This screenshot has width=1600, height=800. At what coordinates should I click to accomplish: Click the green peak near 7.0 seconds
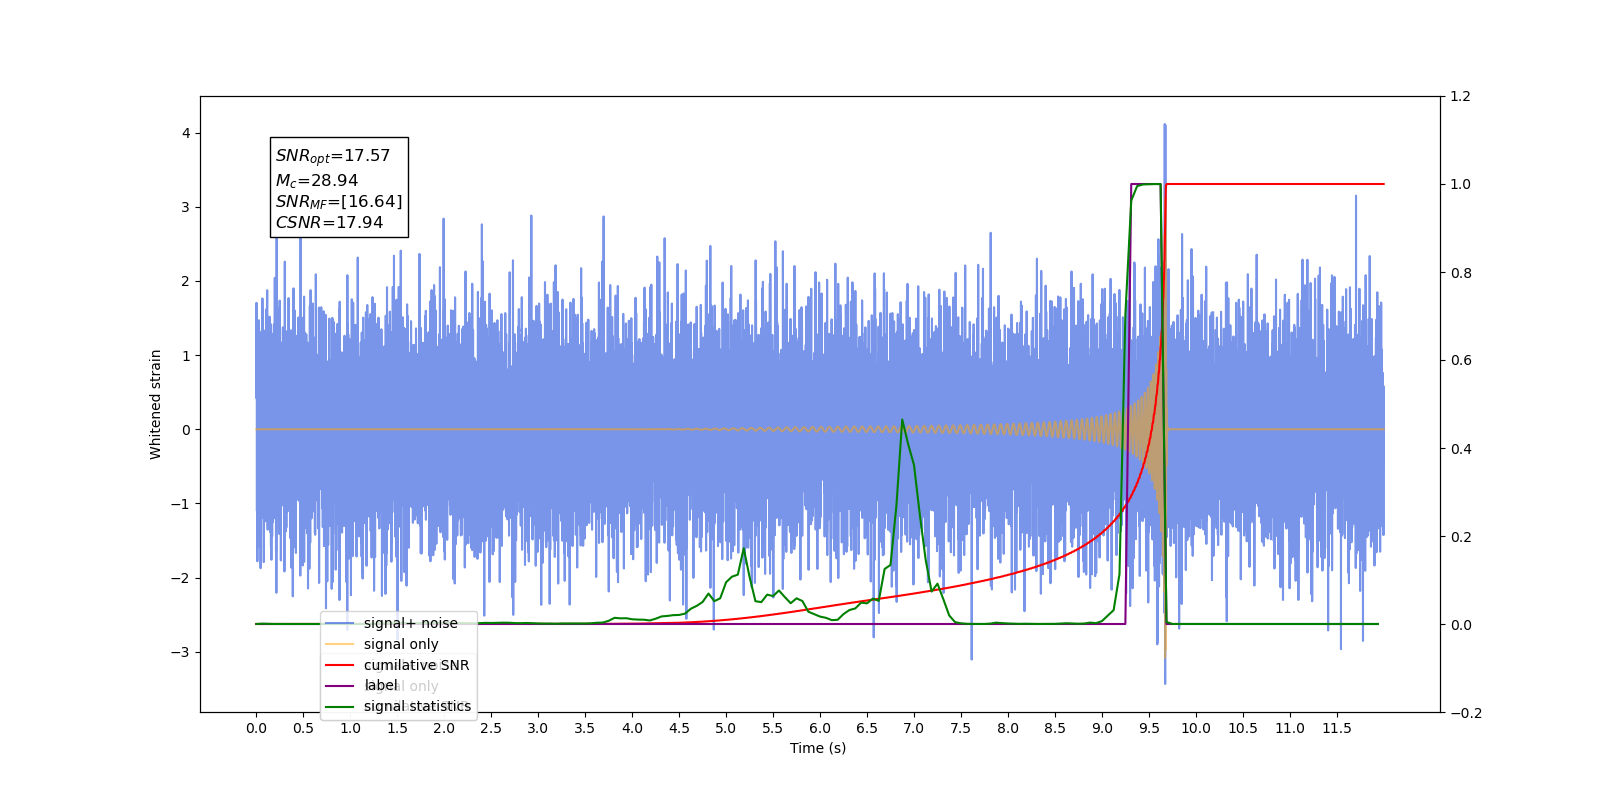pos(902,421)
